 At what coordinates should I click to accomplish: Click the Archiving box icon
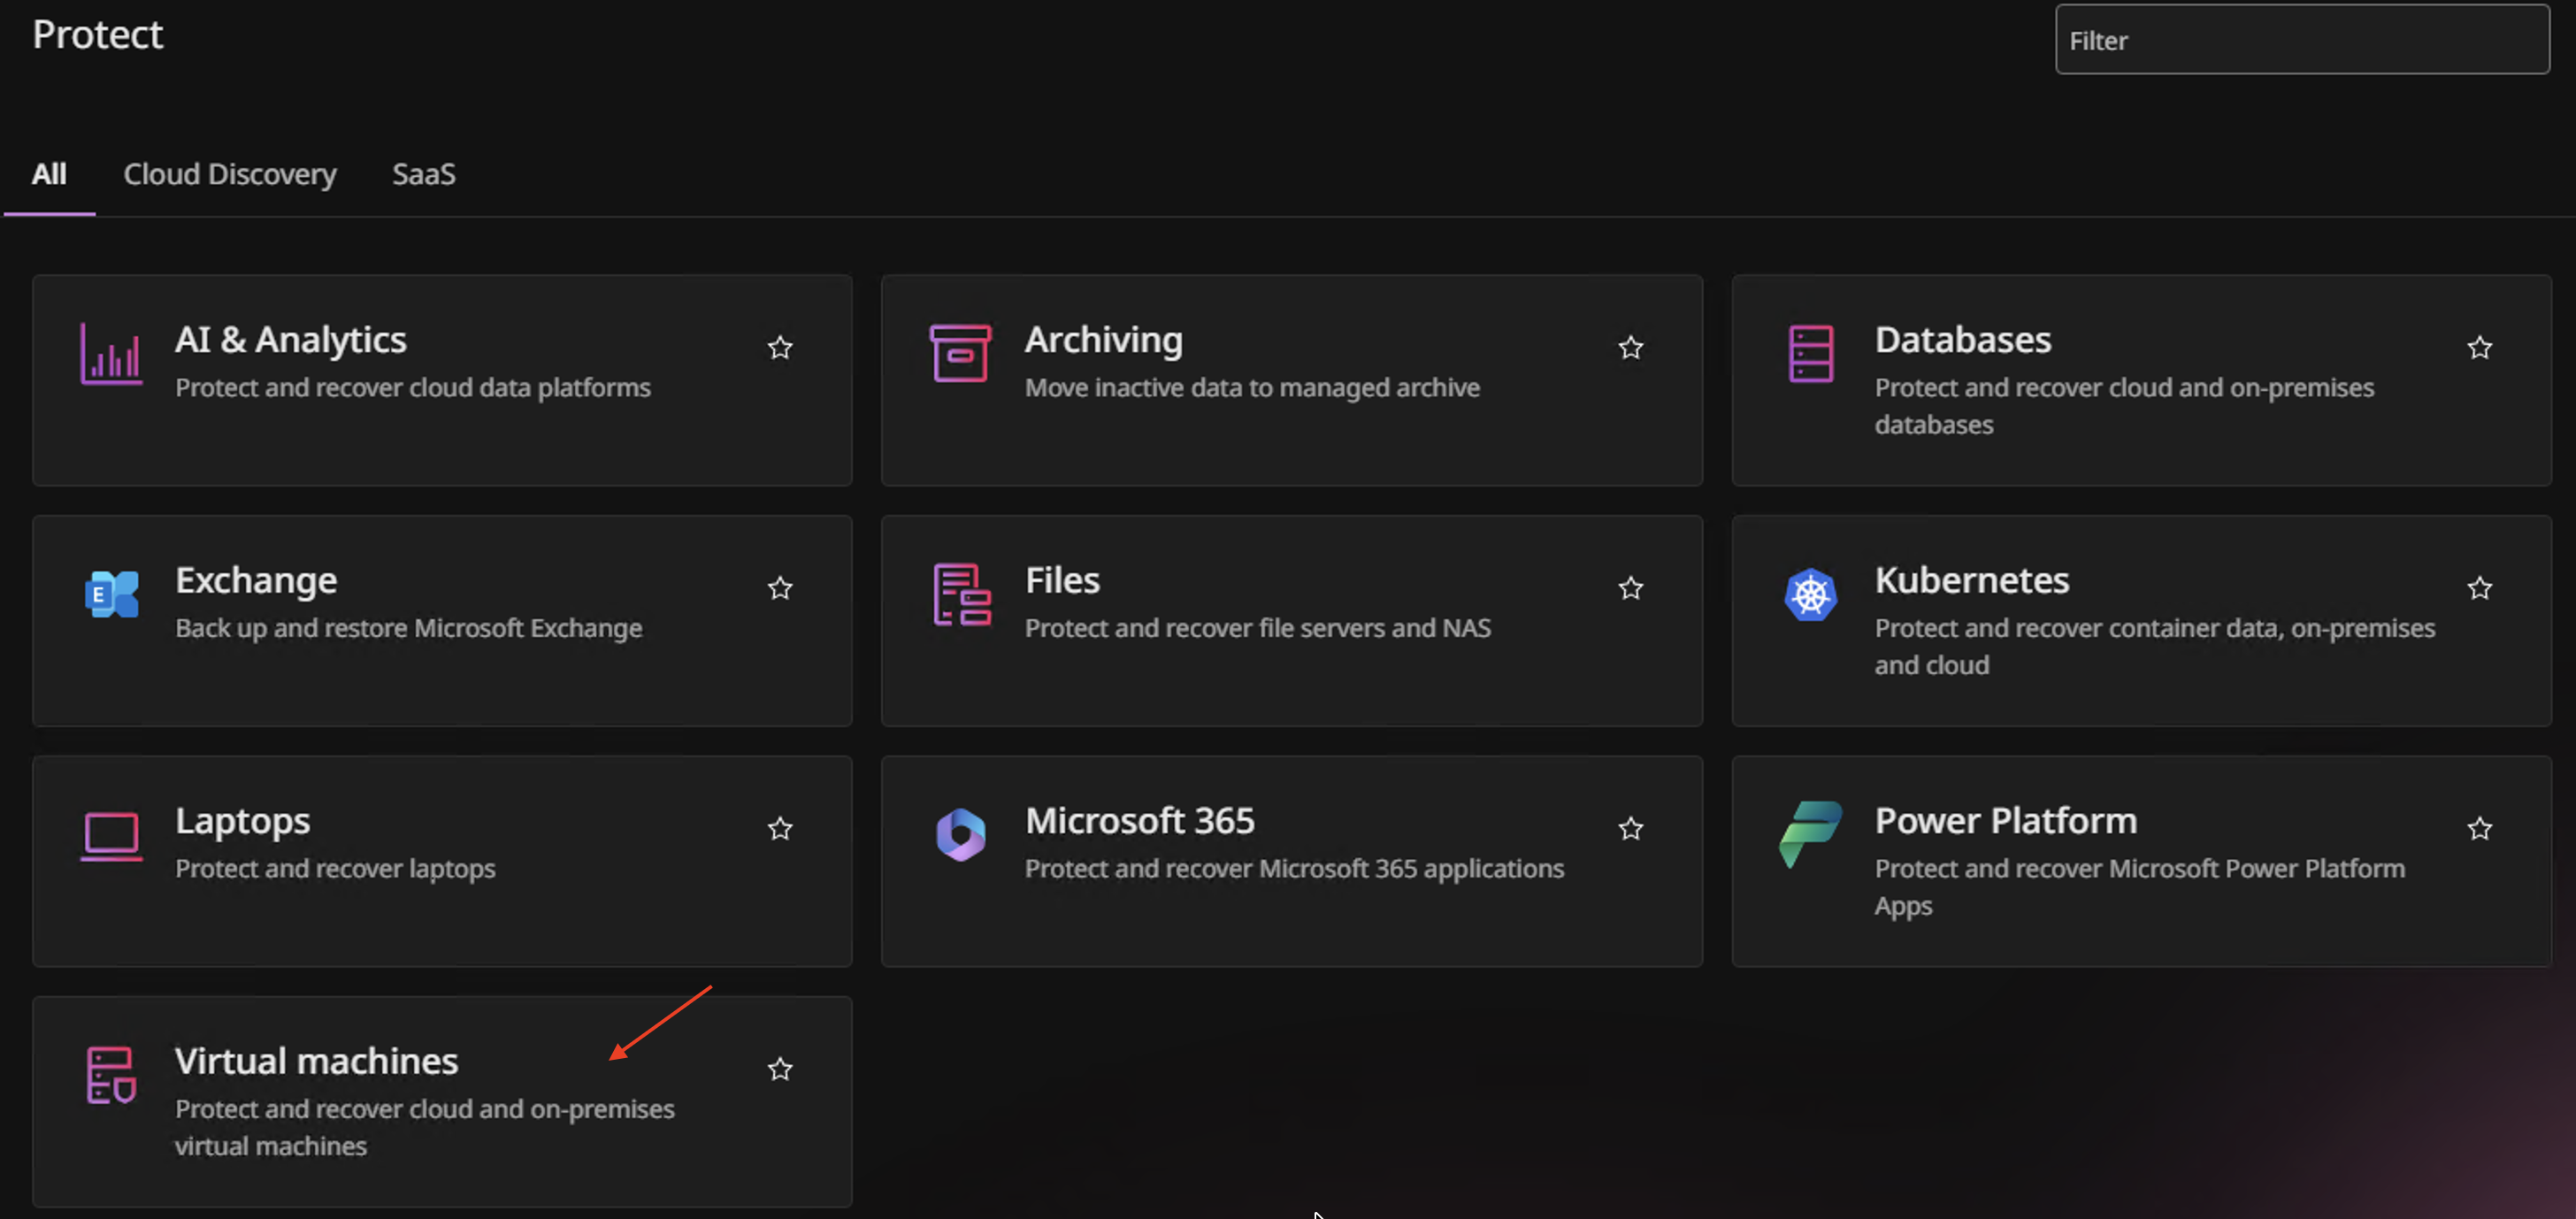960,353
